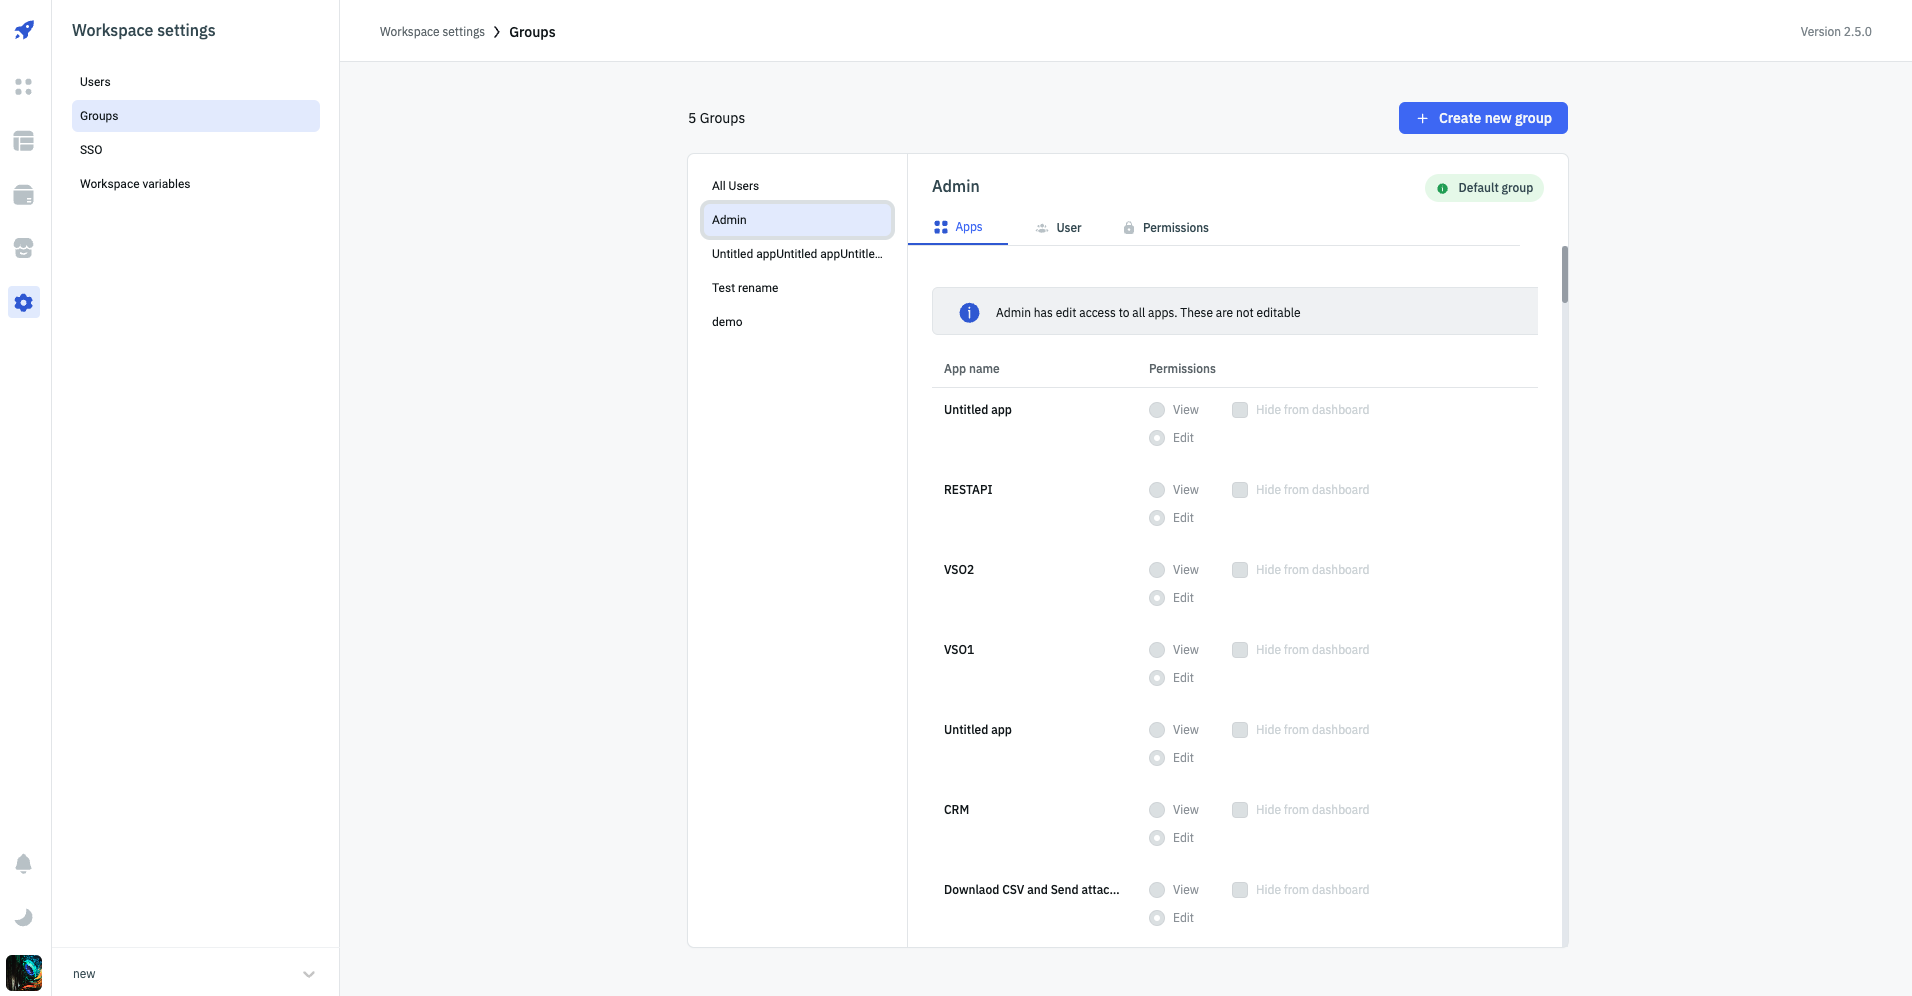Select the Test rename group
The image size is (1912, 996).
(x=745, y=288)
